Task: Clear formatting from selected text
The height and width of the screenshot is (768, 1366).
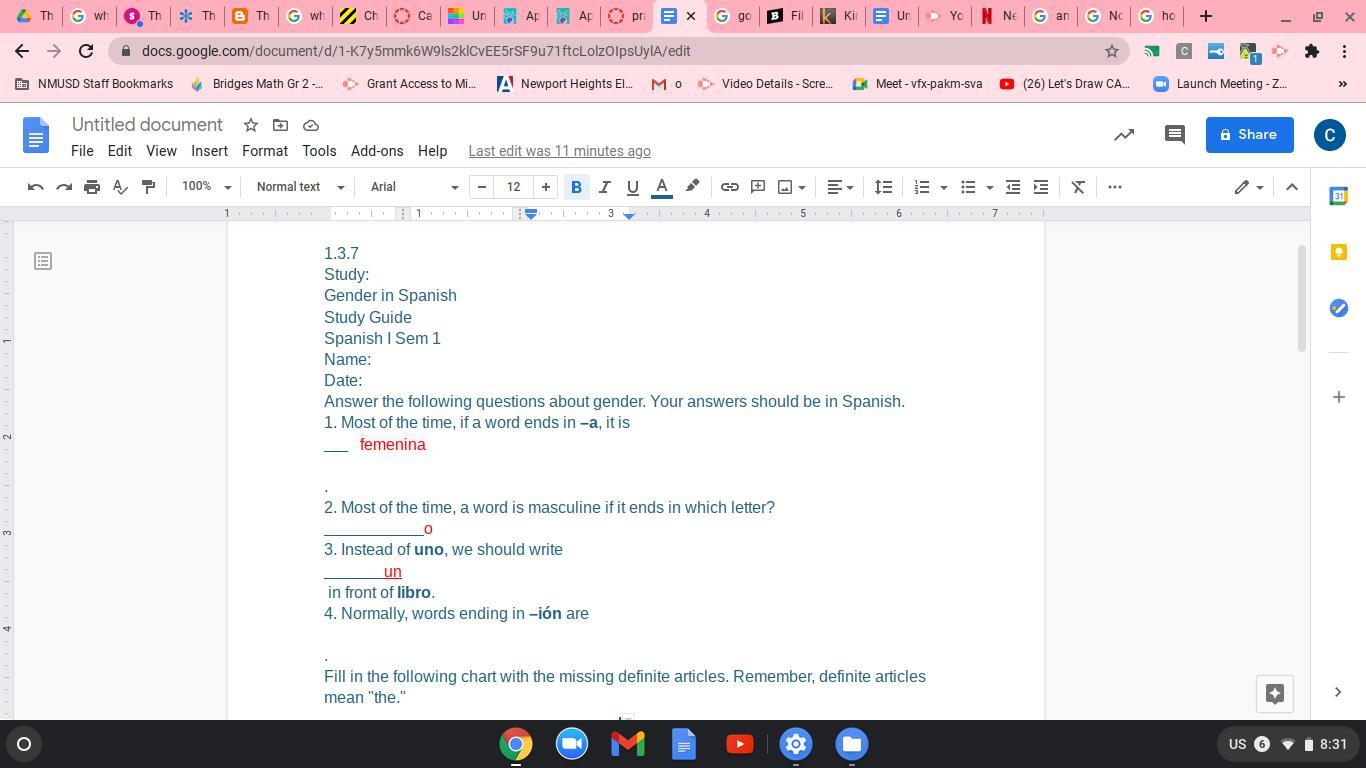Action: (x=1078, y=187)
